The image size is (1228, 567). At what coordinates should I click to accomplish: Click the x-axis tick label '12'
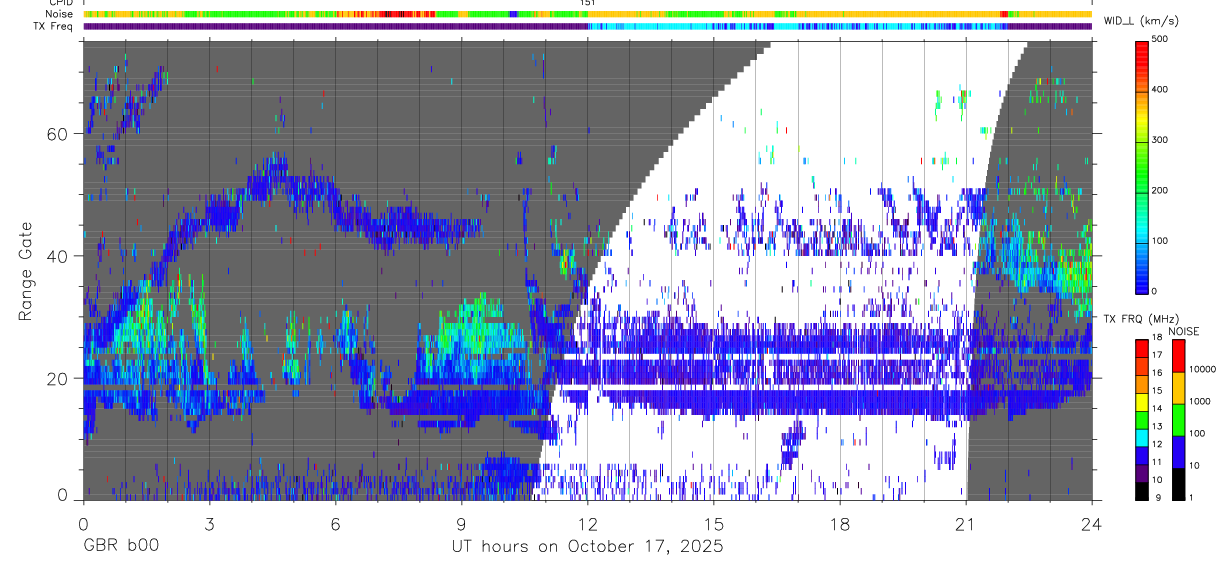tap(587, 524)
